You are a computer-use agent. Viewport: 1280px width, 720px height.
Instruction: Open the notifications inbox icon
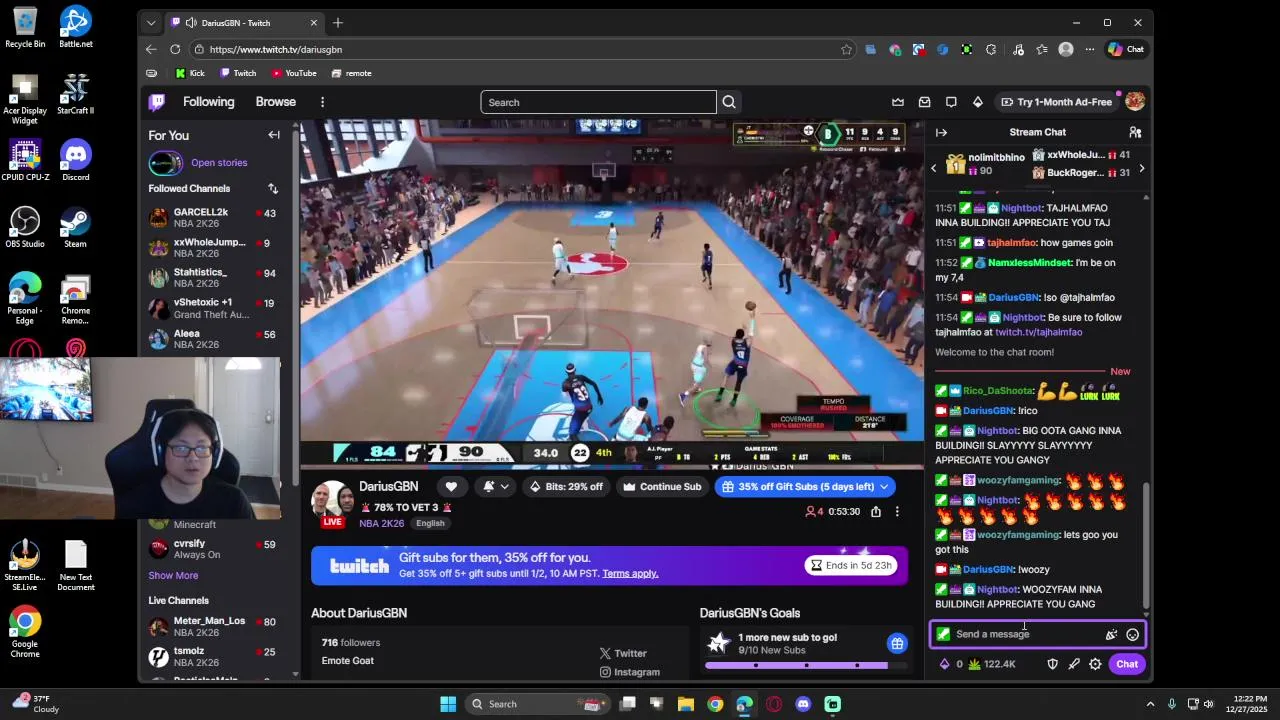[925, 102]
